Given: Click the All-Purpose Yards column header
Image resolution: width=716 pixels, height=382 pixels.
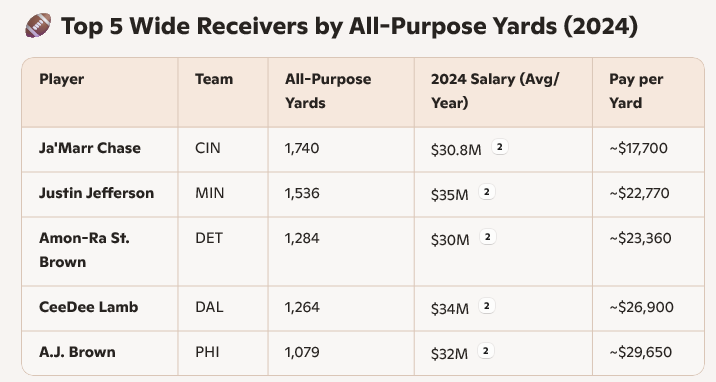Looking at the screenshot, I should 328,91.
